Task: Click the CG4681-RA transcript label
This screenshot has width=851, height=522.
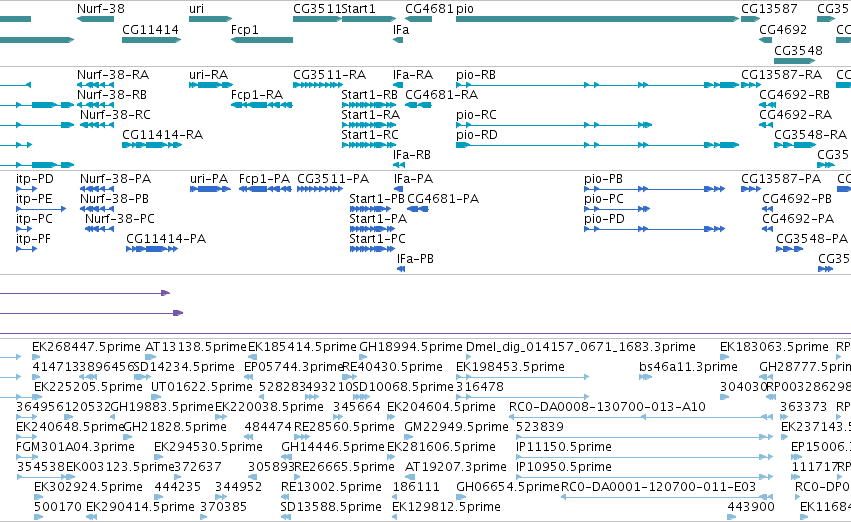Action: pyautogui.click(x=441, y=94)
